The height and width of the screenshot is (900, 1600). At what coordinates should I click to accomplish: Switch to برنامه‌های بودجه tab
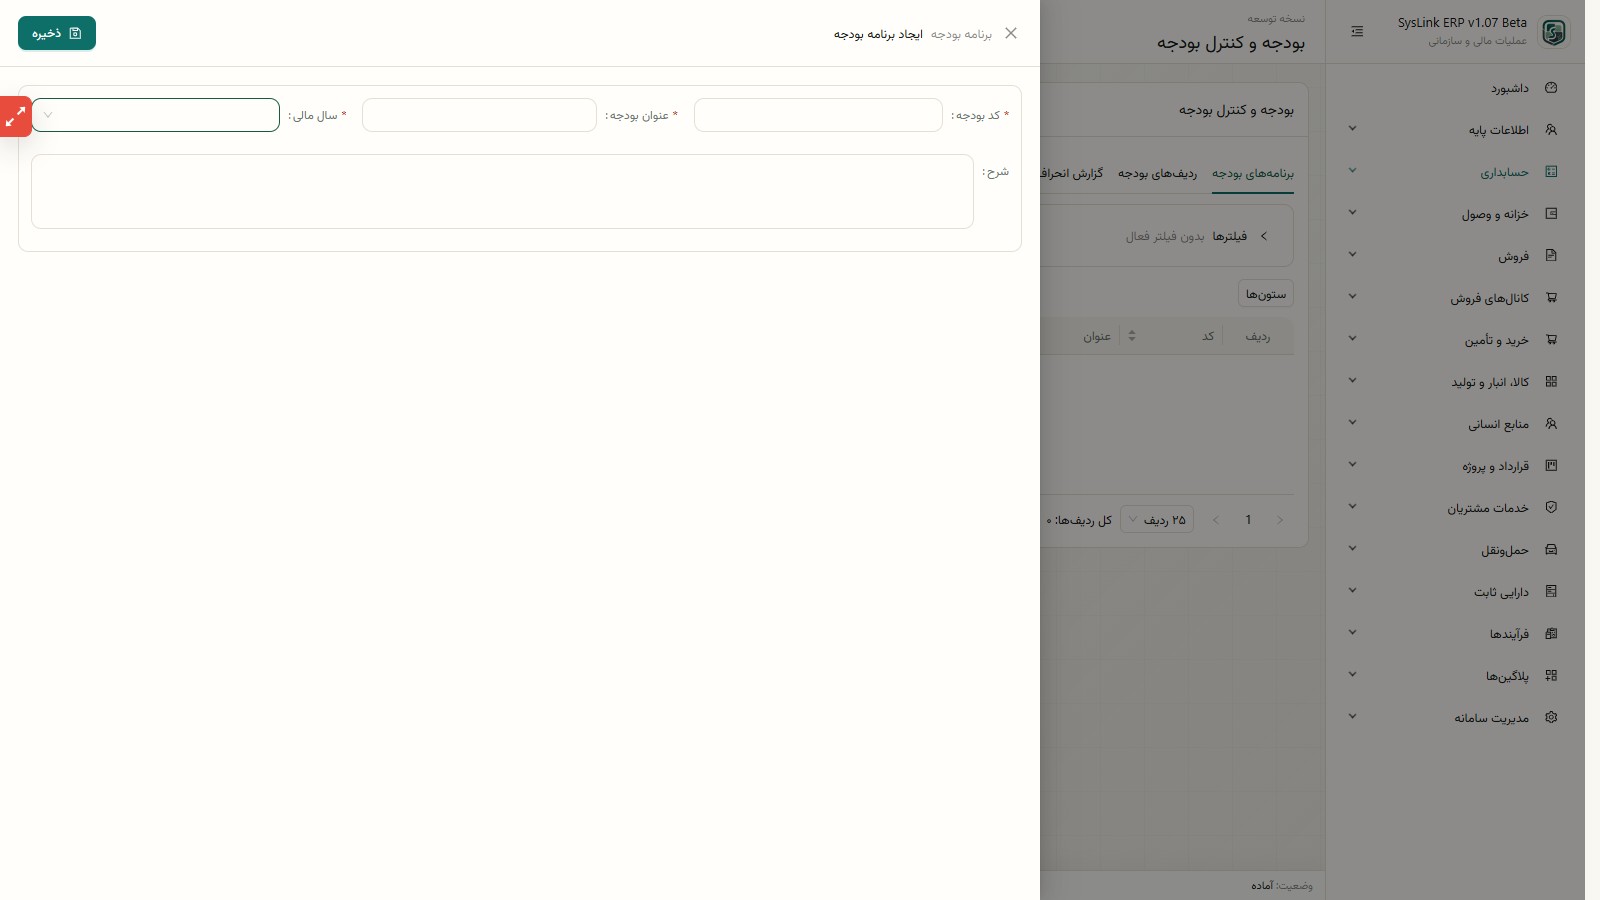tap(1253, 174)
